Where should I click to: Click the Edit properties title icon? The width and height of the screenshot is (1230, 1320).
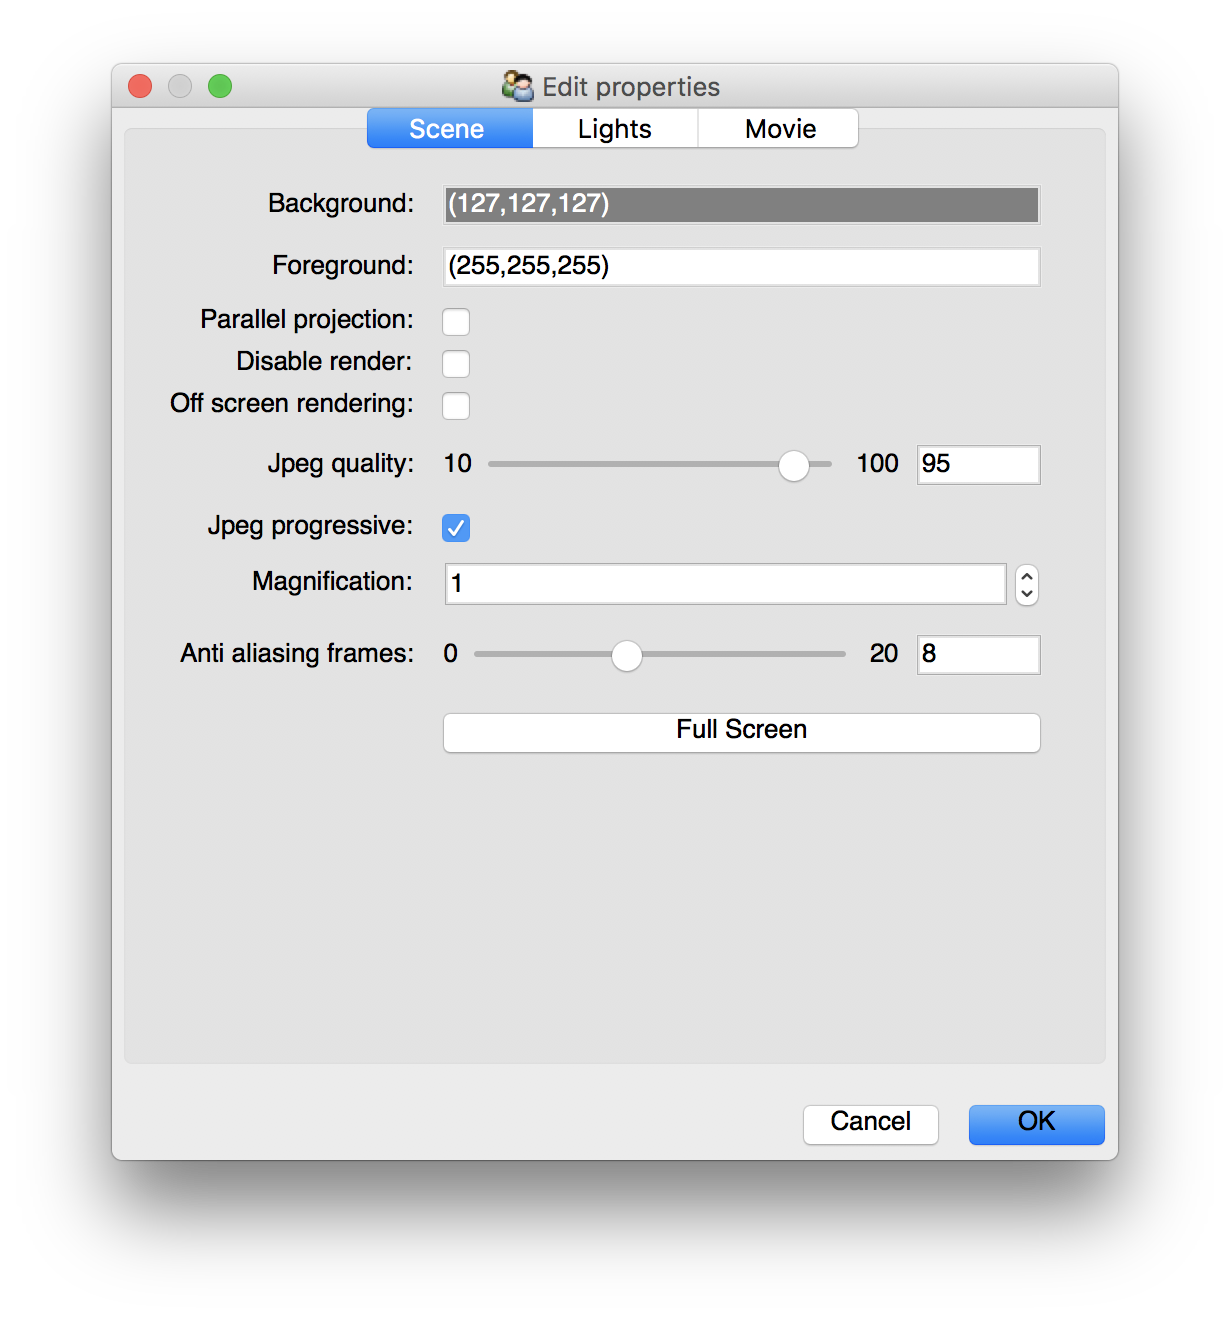(518, 86)
